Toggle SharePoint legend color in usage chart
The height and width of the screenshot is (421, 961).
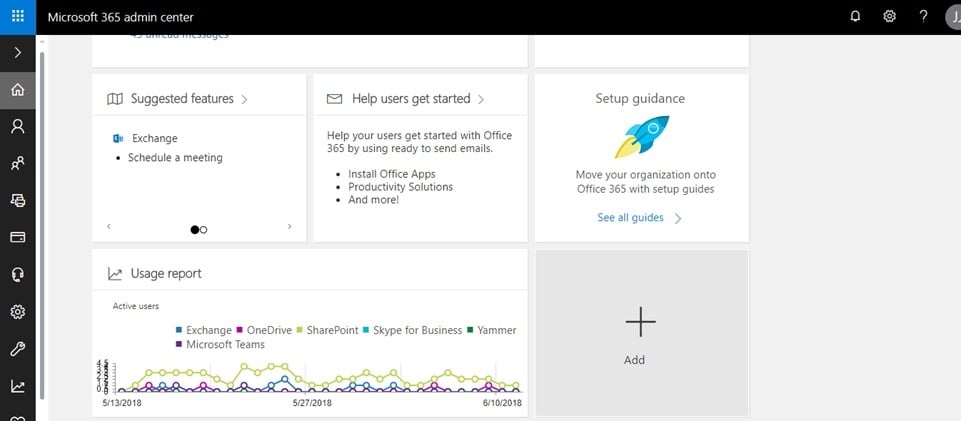300,330
